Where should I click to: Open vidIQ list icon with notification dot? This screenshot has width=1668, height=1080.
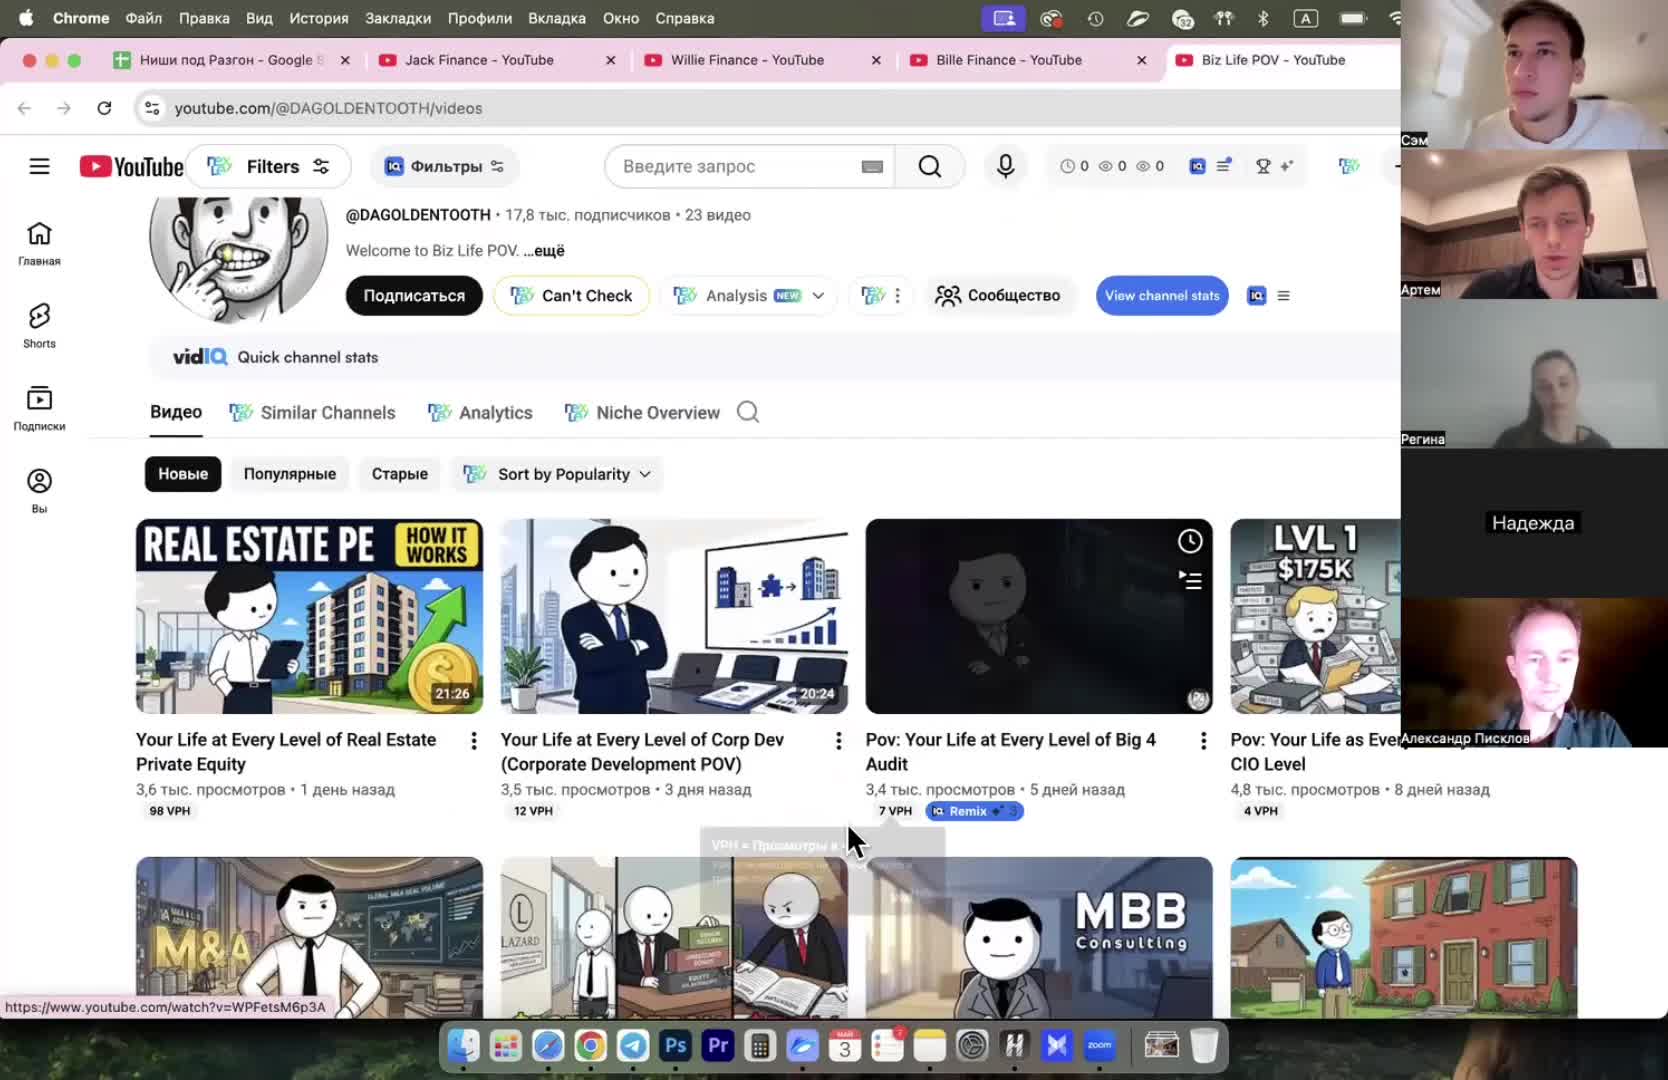pyautogui.click(x=1223, y=166)
